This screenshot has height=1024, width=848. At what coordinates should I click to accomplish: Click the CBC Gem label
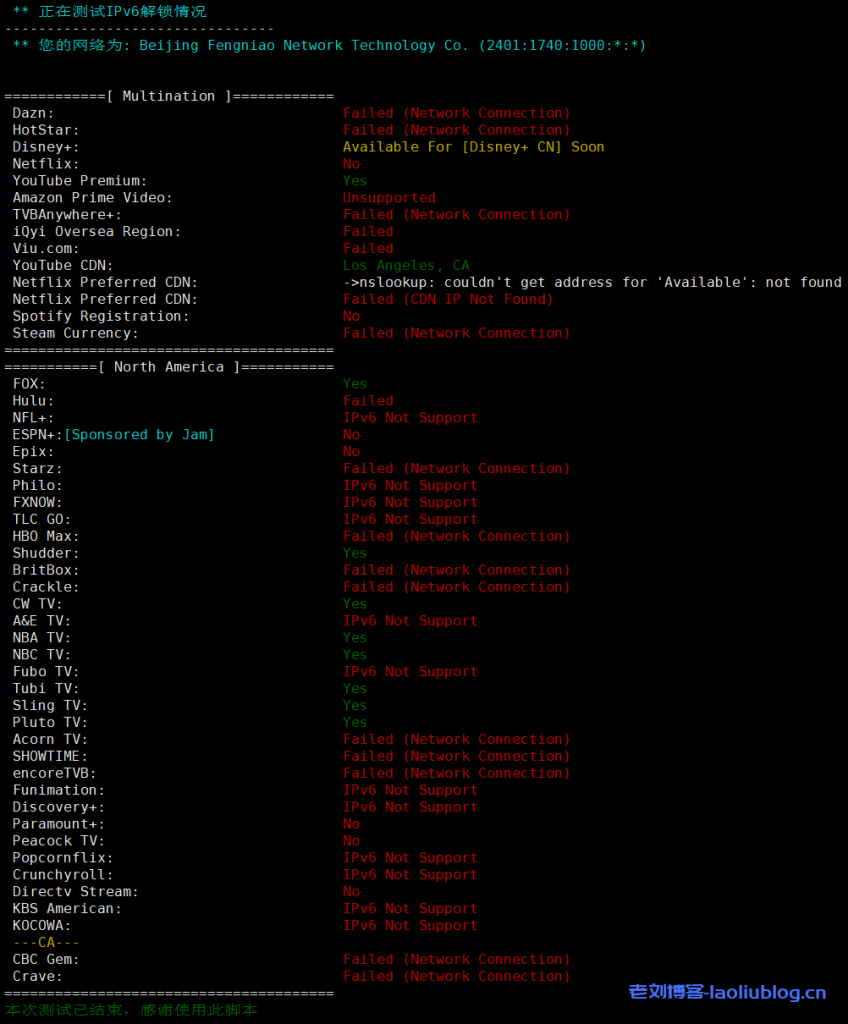[46, 959]
